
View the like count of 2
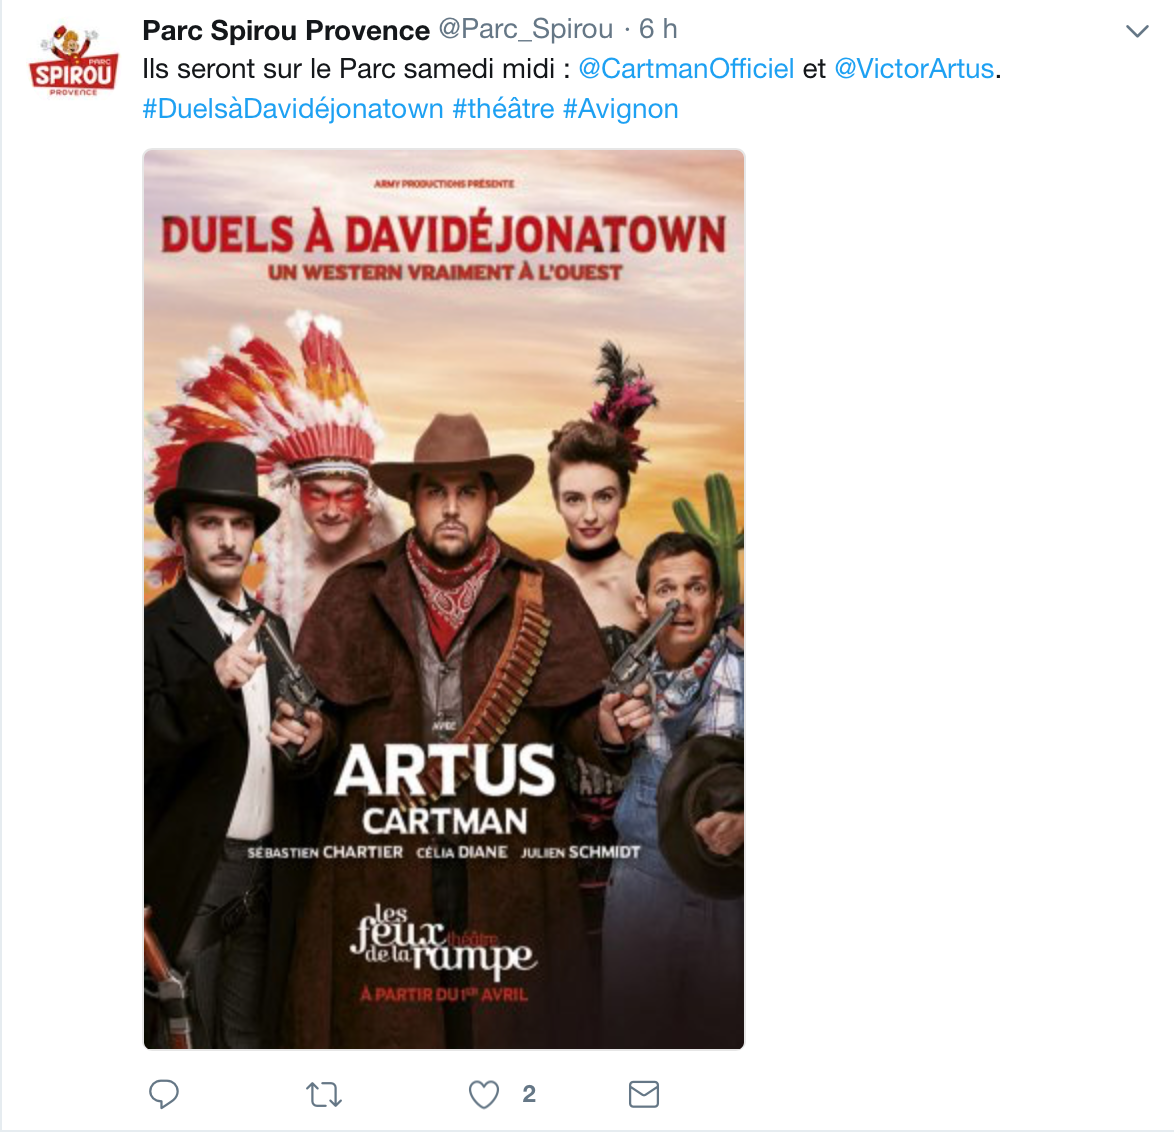[529, 1094]
